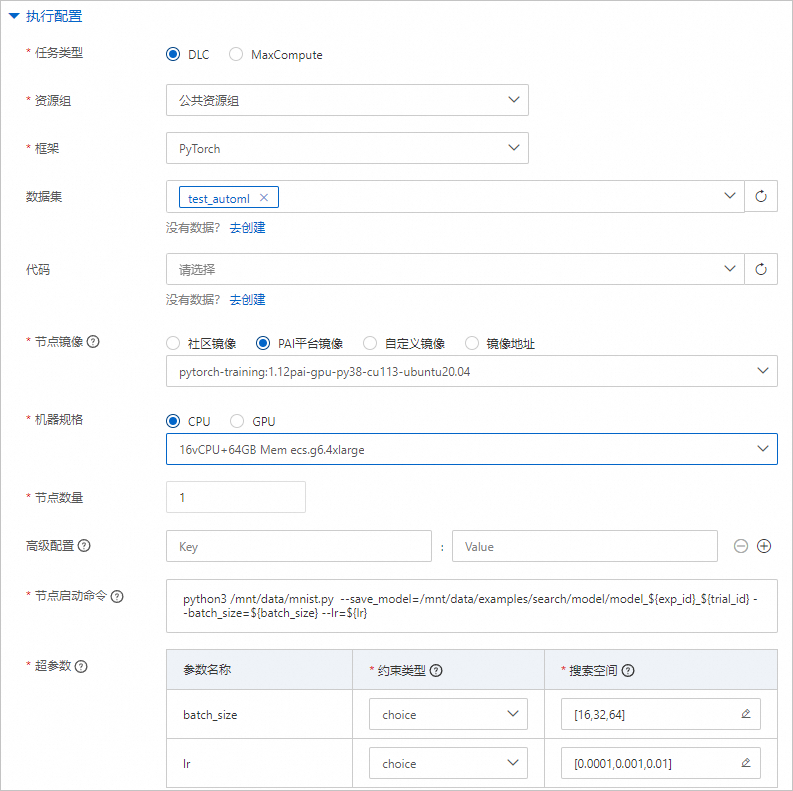Image resolution: width=793 pixels, height=791 pixels.
Task: Open the 代码 请选择 dropdown
Action: point(455,269)
